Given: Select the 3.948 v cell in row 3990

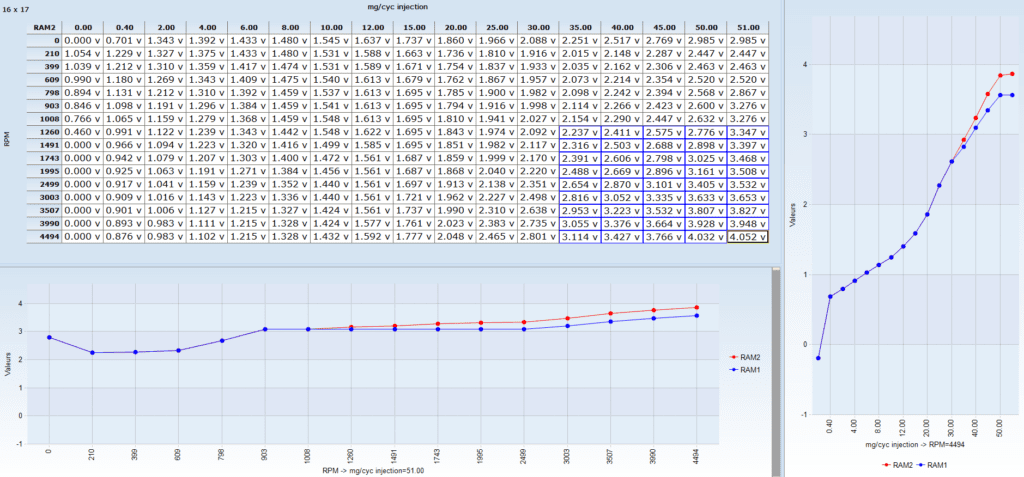Looking at the screenshot, I should [x=747, y=224].
